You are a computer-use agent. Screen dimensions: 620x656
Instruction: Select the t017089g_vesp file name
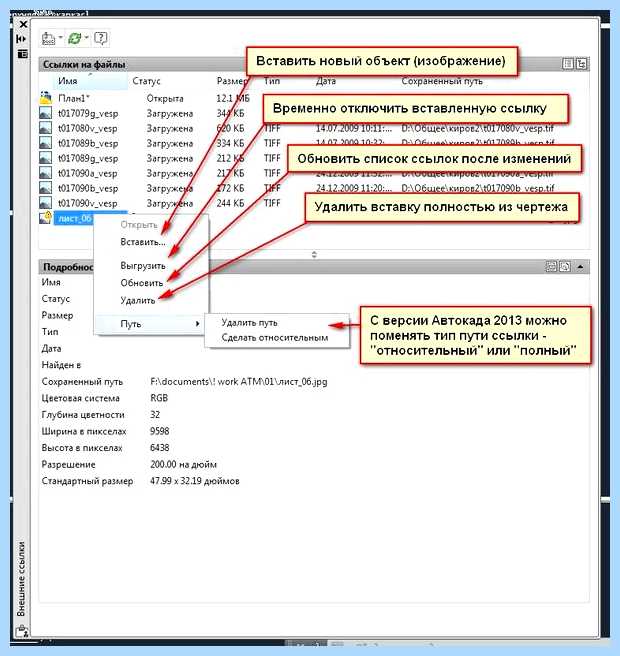click(88, 159)
